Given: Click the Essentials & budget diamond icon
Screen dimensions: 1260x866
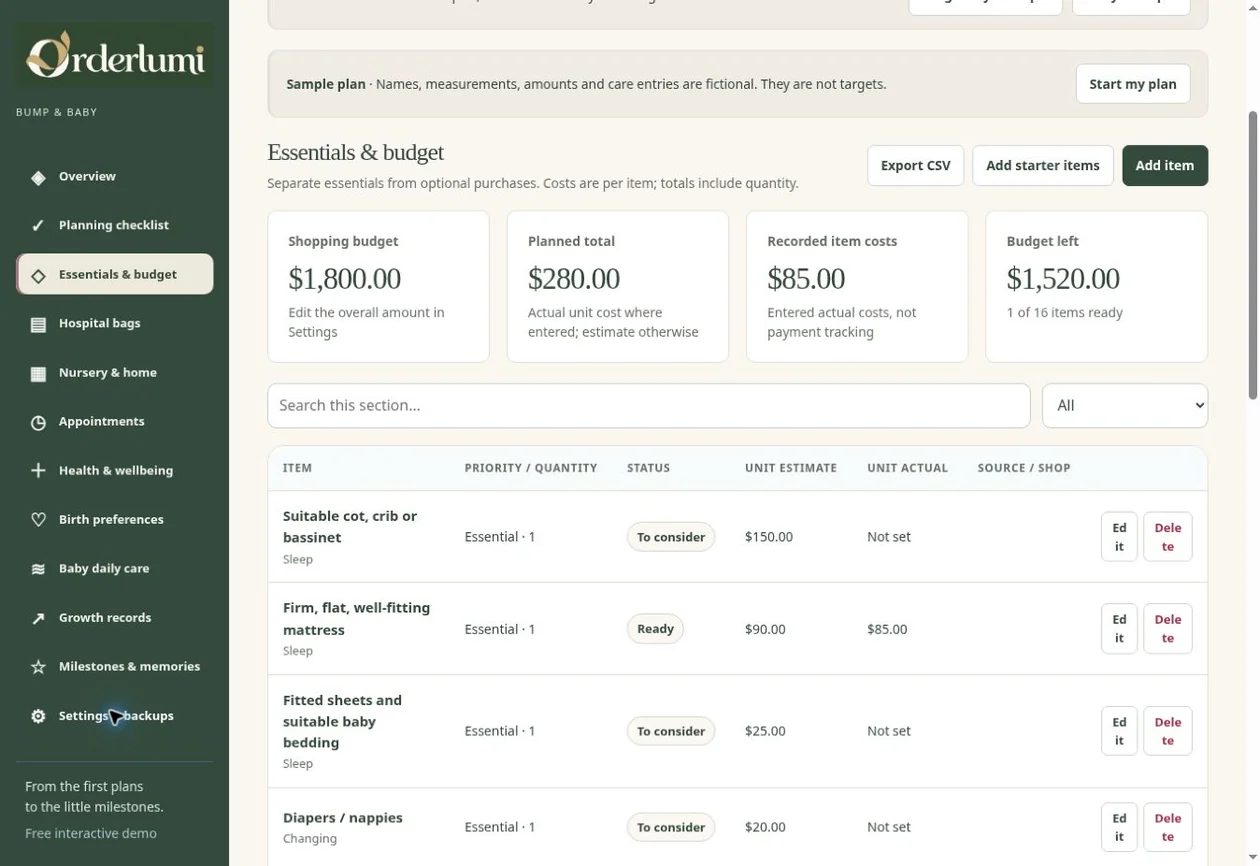Looking at the screenshot, I should pyautogui.click(x=38, y=275).
